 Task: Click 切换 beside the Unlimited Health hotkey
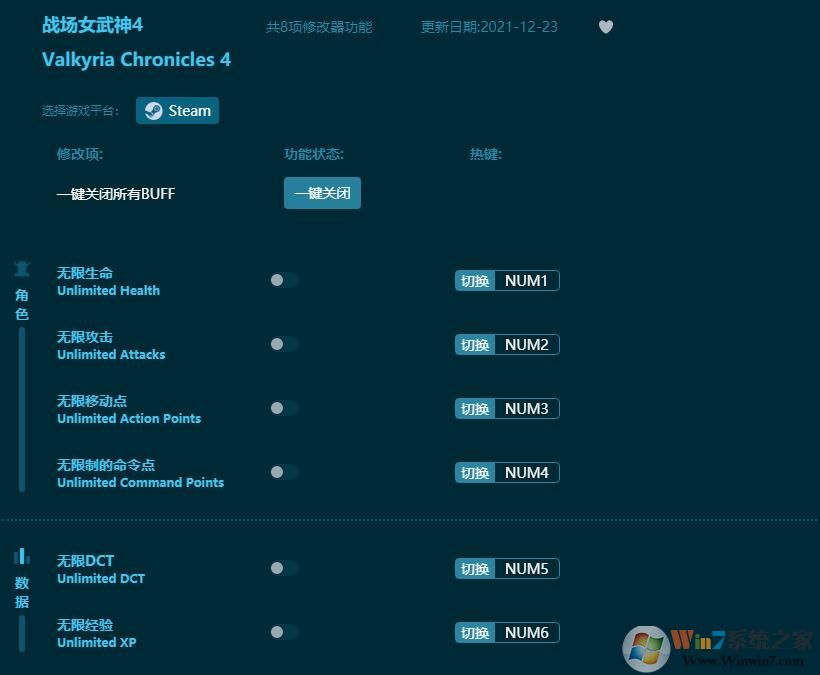(x=473, y=281)
